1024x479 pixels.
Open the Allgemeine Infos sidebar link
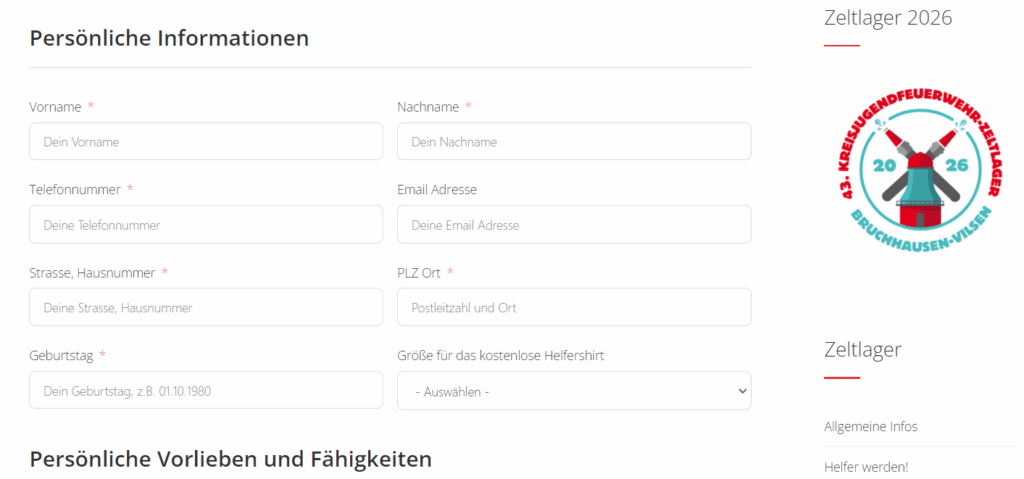871,427
